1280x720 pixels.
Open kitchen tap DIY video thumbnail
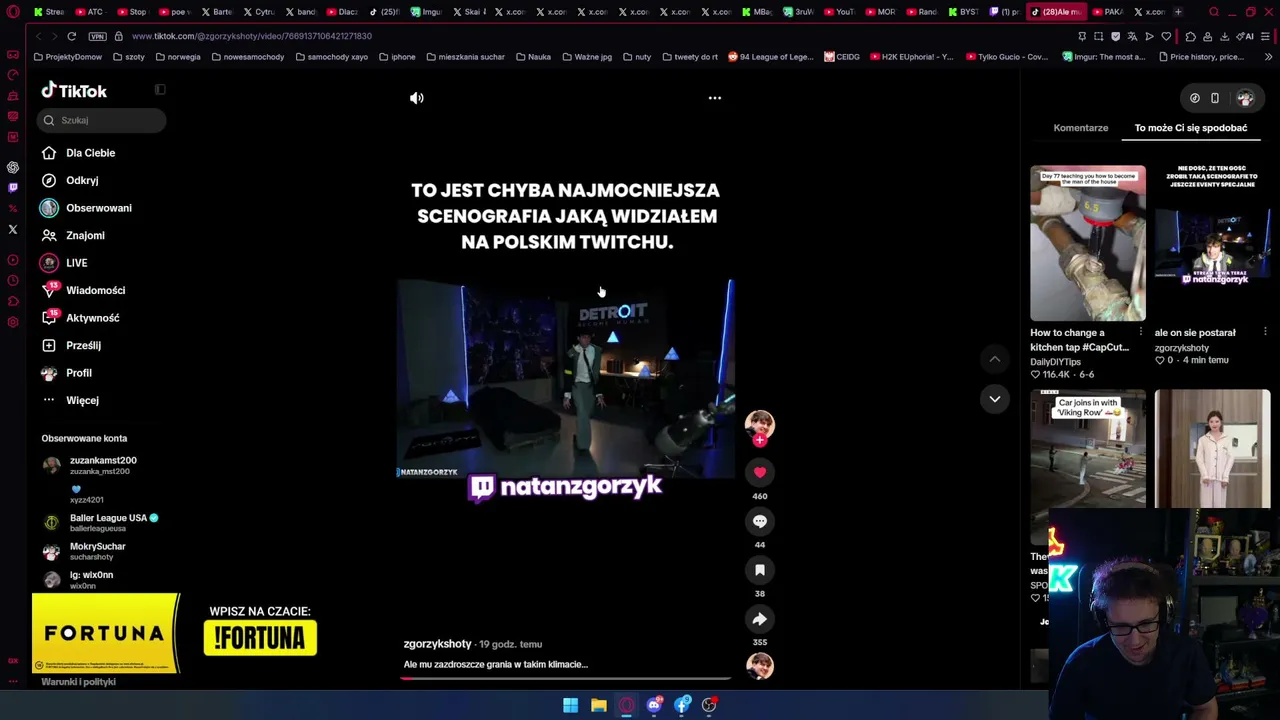click(x=1088, y=243)
